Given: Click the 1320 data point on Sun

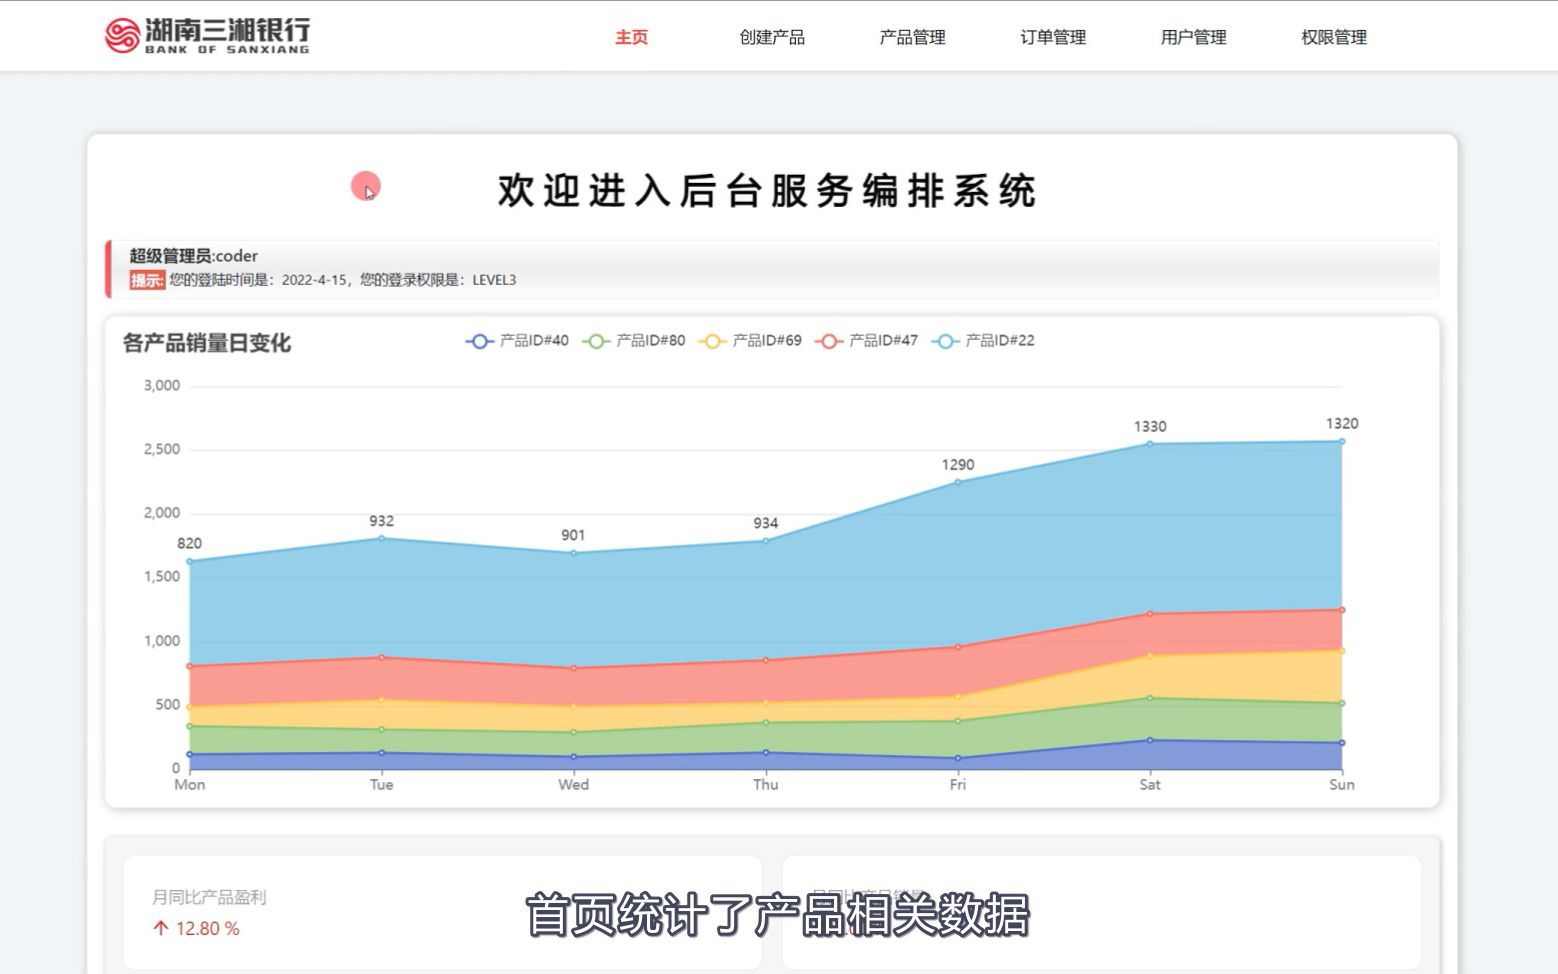Looking at the screenshot, I should [1342, 441].
